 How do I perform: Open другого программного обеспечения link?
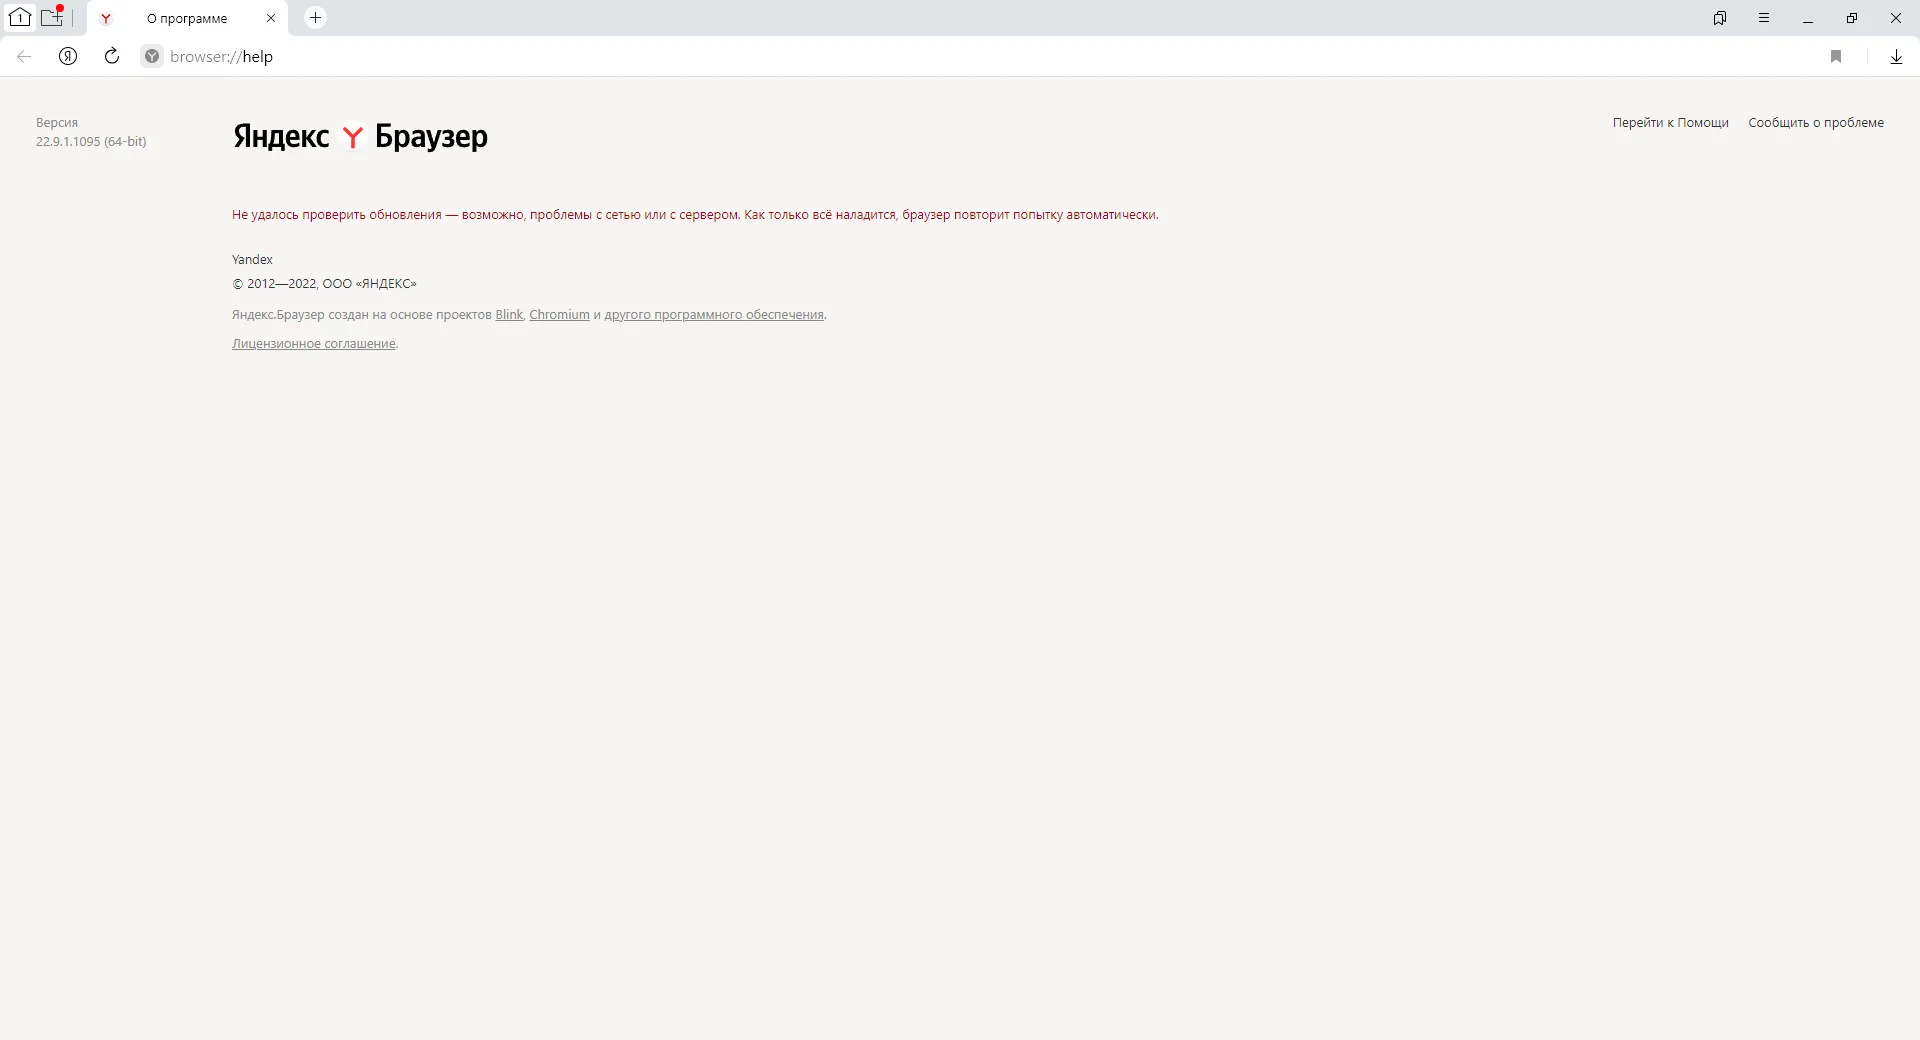pyautogui.click(x=714, y=314)
